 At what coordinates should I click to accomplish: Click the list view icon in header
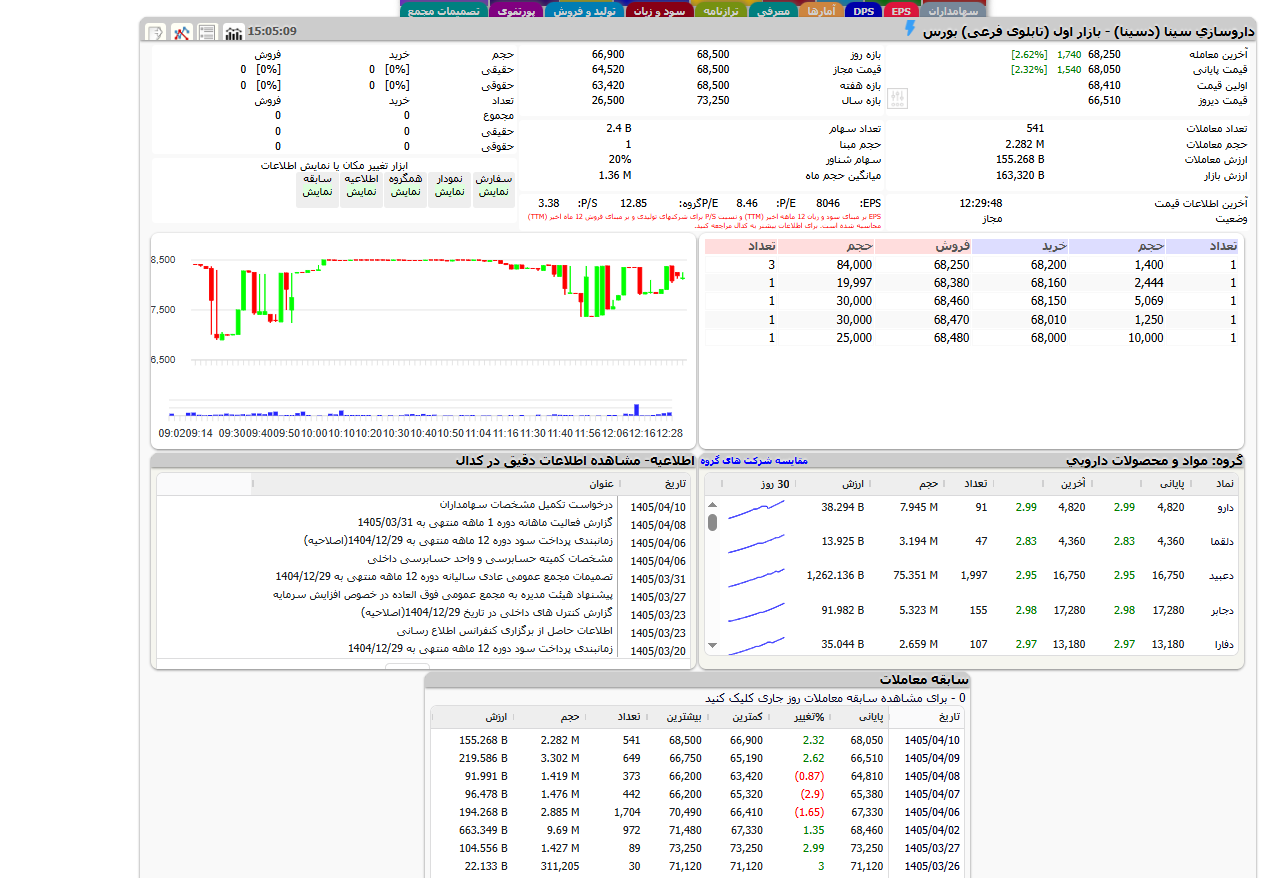[x=207, y=33]
